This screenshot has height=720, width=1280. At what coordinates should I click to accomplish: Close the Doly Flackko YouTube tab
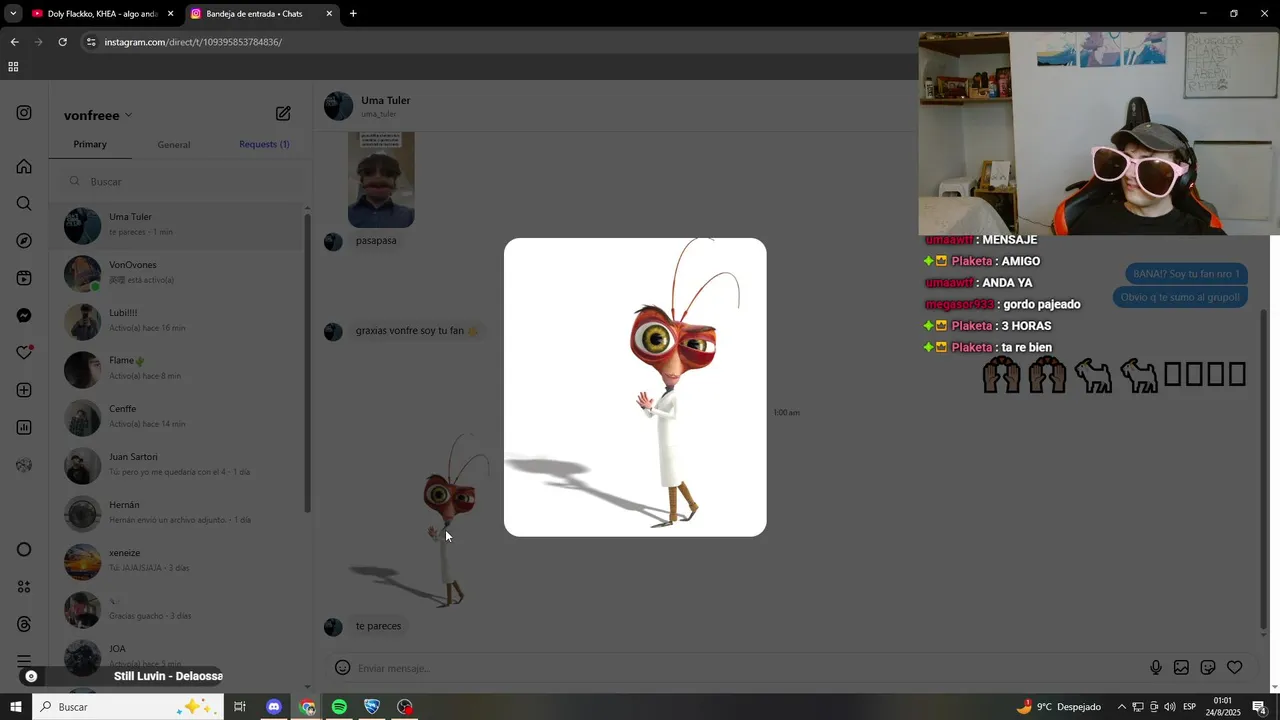click(x=170, y=14)
